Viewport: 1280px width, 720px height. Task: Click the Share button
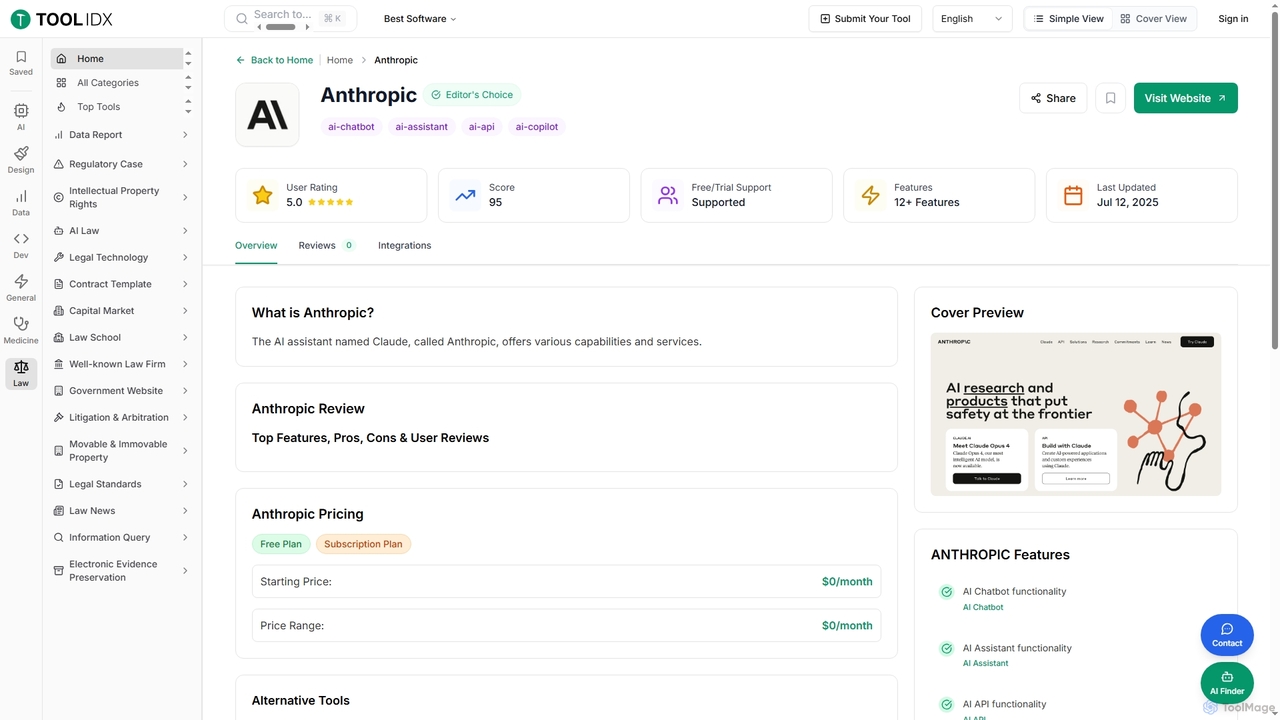point(1053,98)
